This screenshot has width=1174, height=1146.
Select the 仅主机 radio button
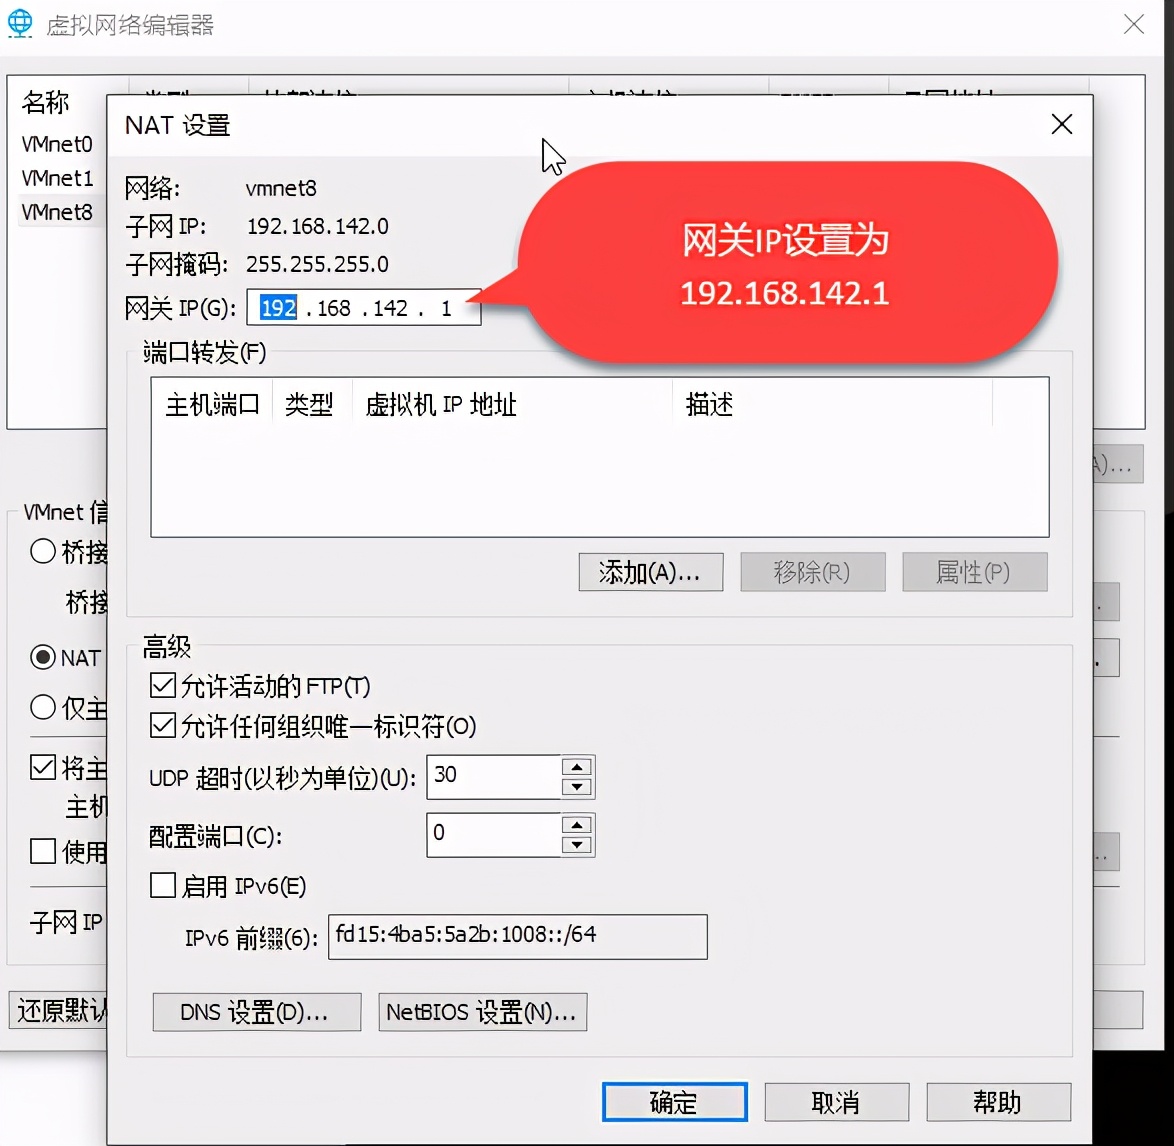click(x=43, y=707)
